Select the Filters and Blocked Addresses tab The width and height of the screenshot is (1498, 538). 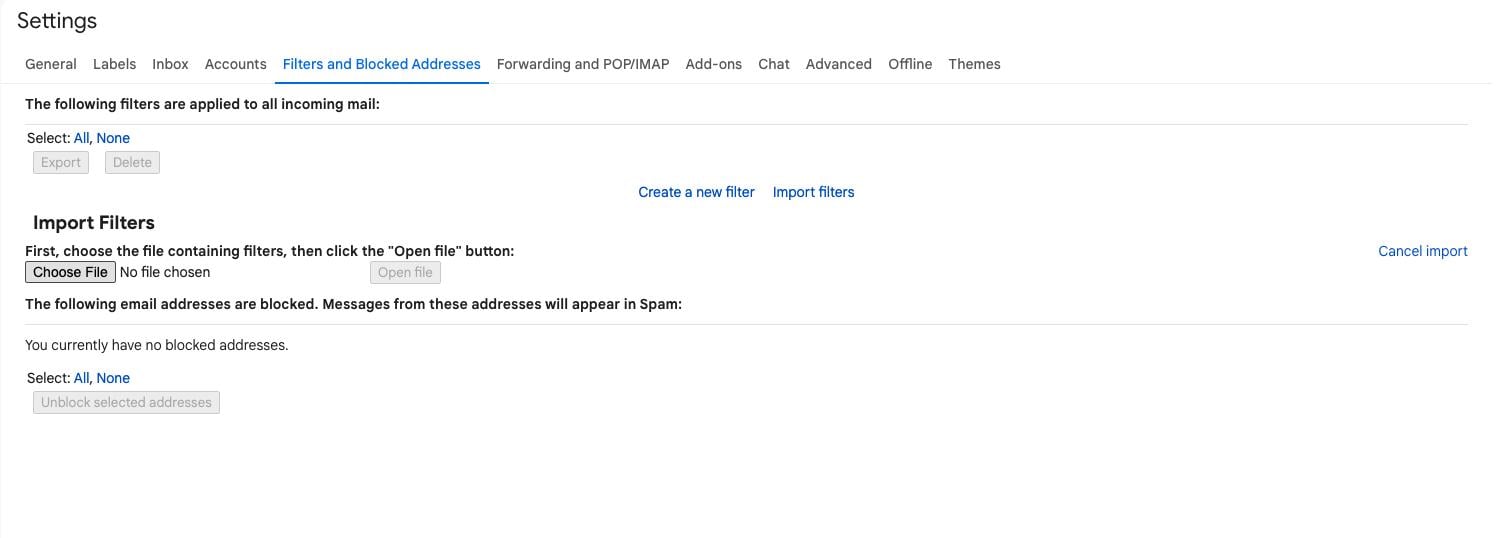pyautogui.click(x=381, y=64)
